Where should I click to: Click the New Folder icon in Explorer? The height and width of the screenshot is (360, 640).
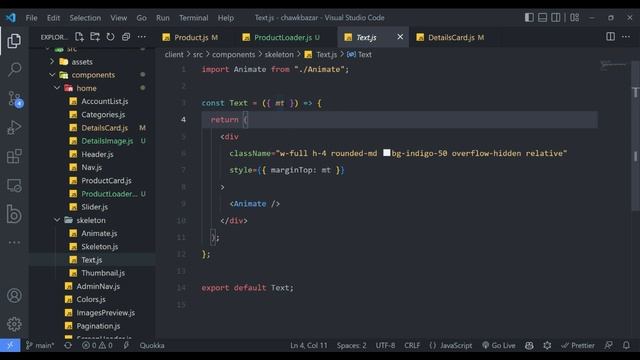95,37
